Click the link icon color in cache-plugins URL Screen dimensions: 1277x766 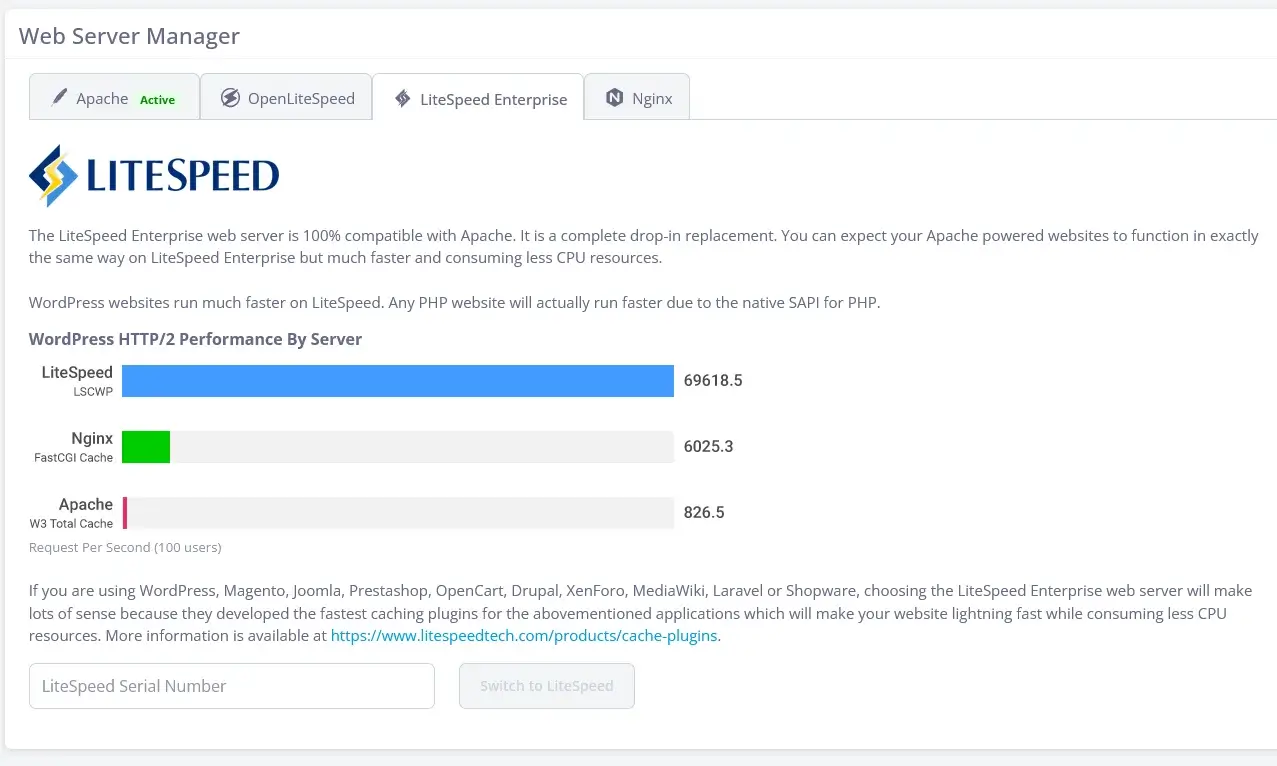click(x=525, y=635)
